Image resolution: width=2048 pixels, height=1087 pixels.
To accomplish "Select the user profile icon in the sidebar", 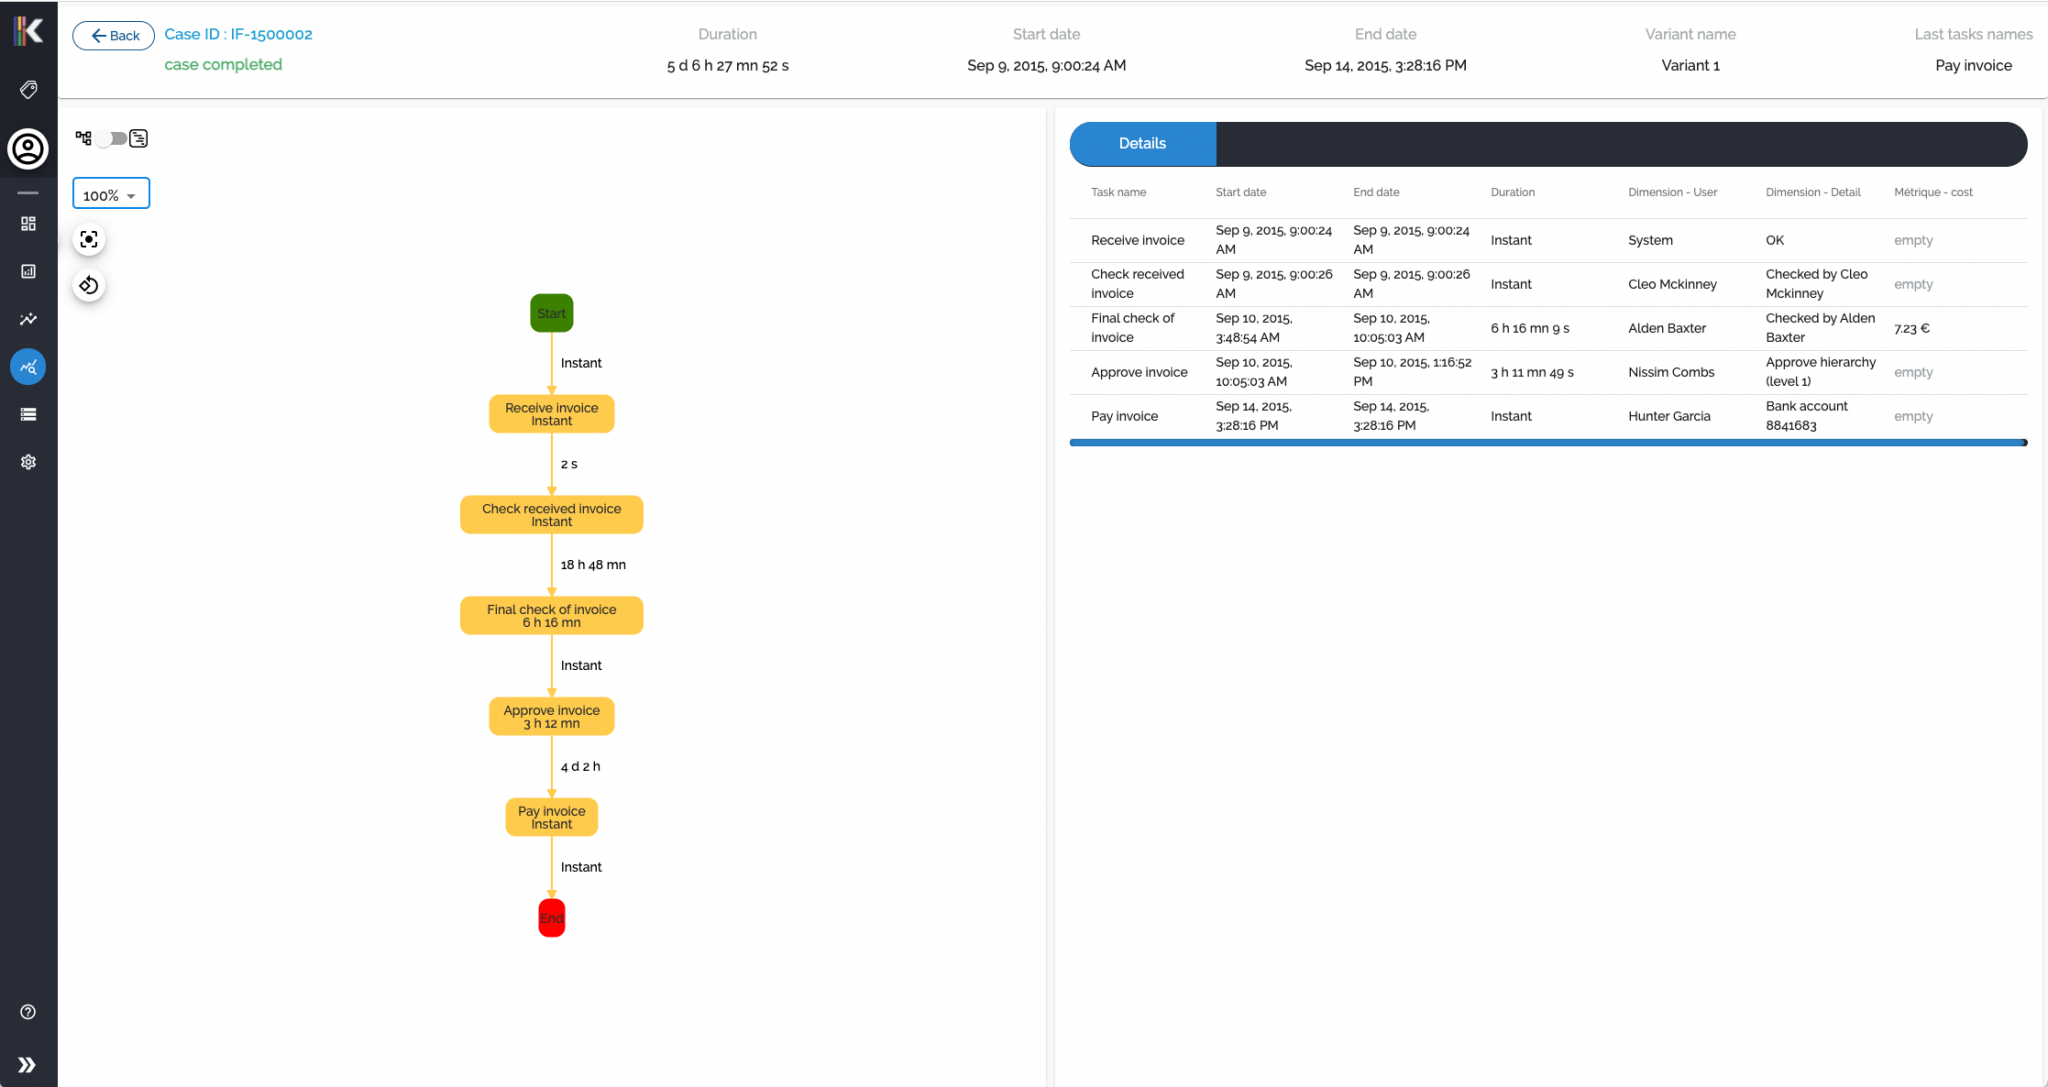I will click(28, 149).
